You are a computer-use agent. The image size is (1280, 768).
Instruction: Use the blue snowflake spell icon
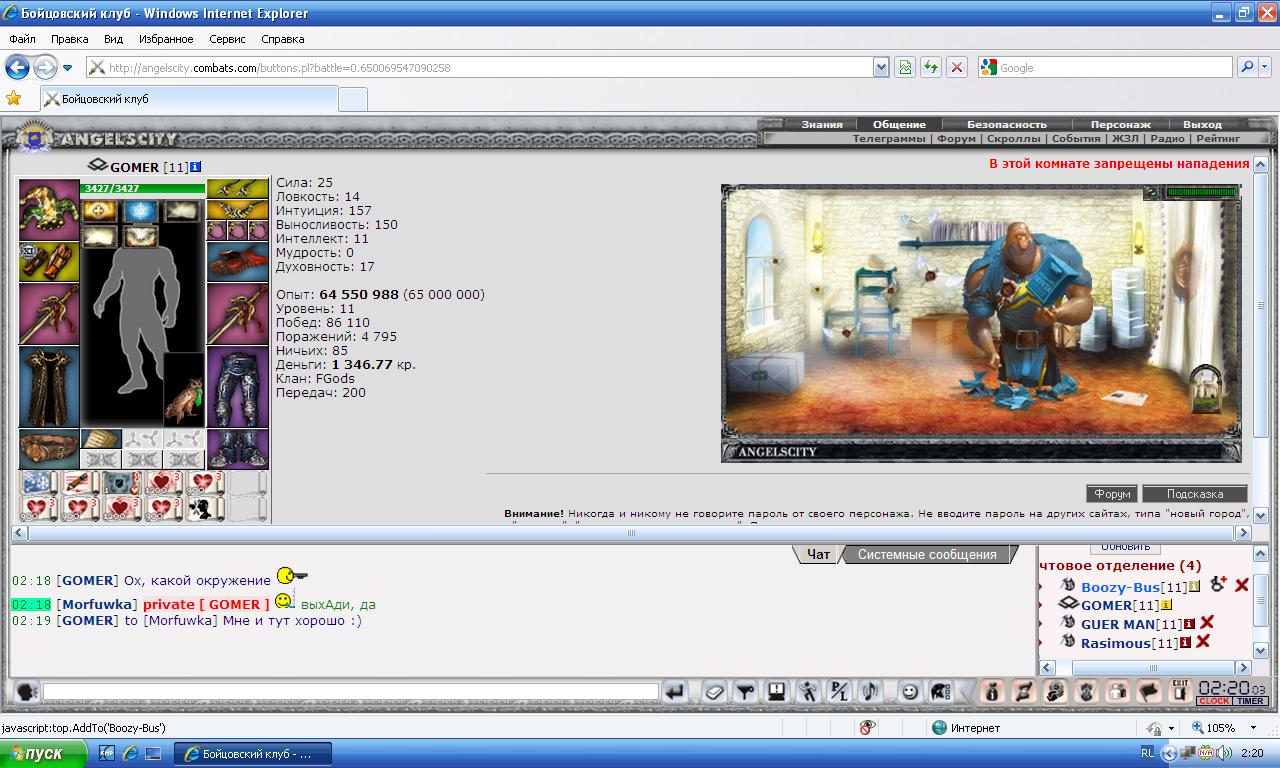click(x=140, y=211)
